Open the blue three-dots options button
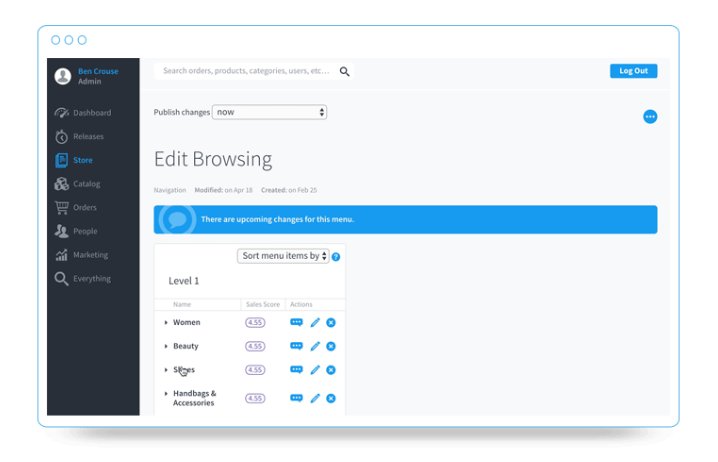The height and width of the screenshot is (462, 718). [650, 117]
